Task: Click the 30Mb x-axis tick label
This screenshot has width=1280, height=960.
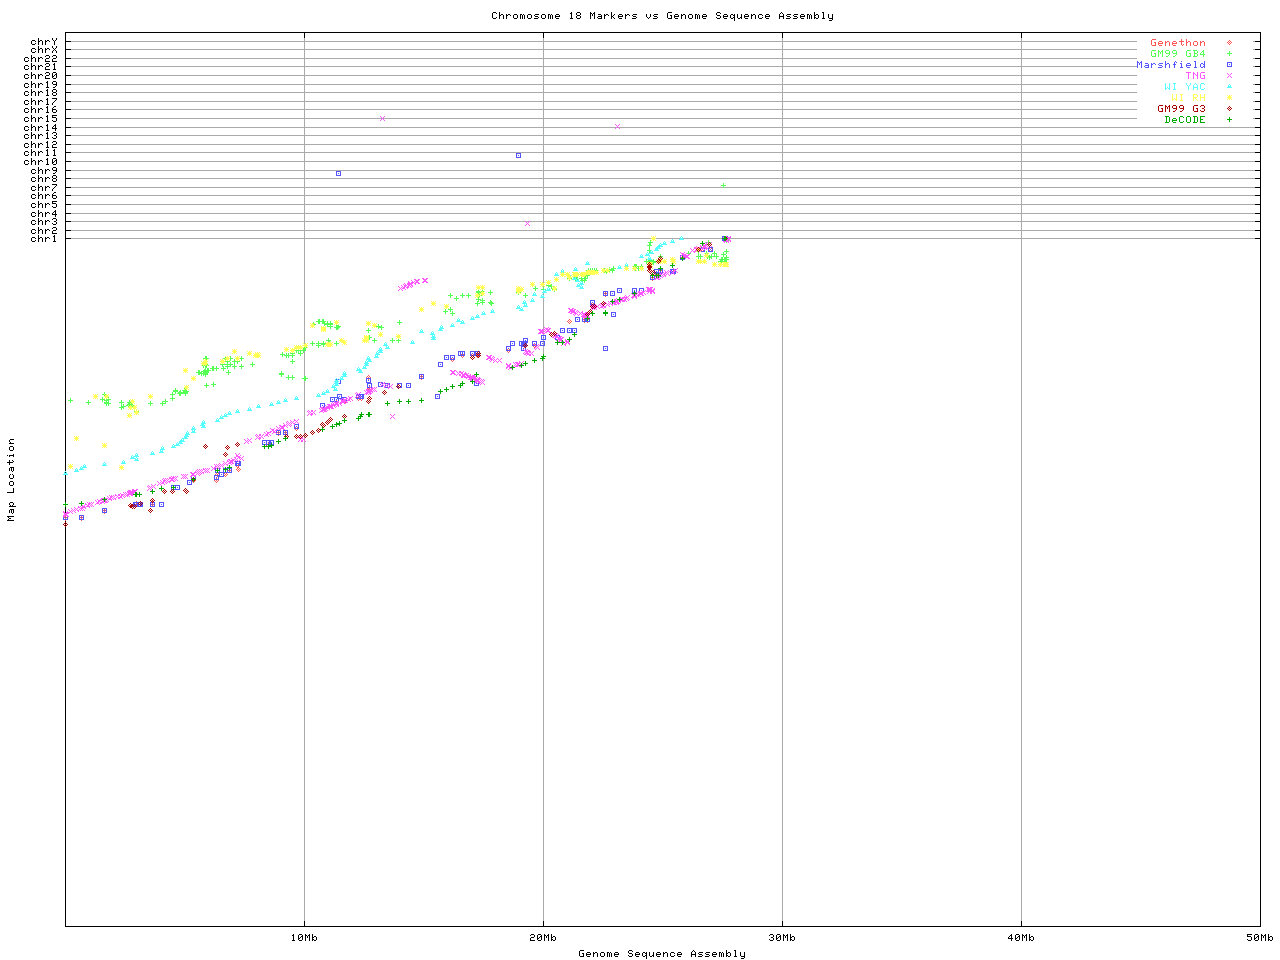Action: (782, 938)
